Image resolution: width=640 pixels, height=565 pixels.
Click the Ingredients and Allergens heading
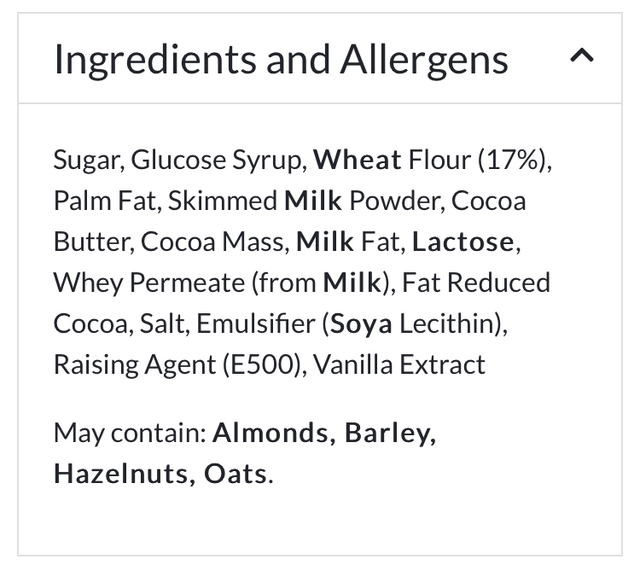pos(280,60)
